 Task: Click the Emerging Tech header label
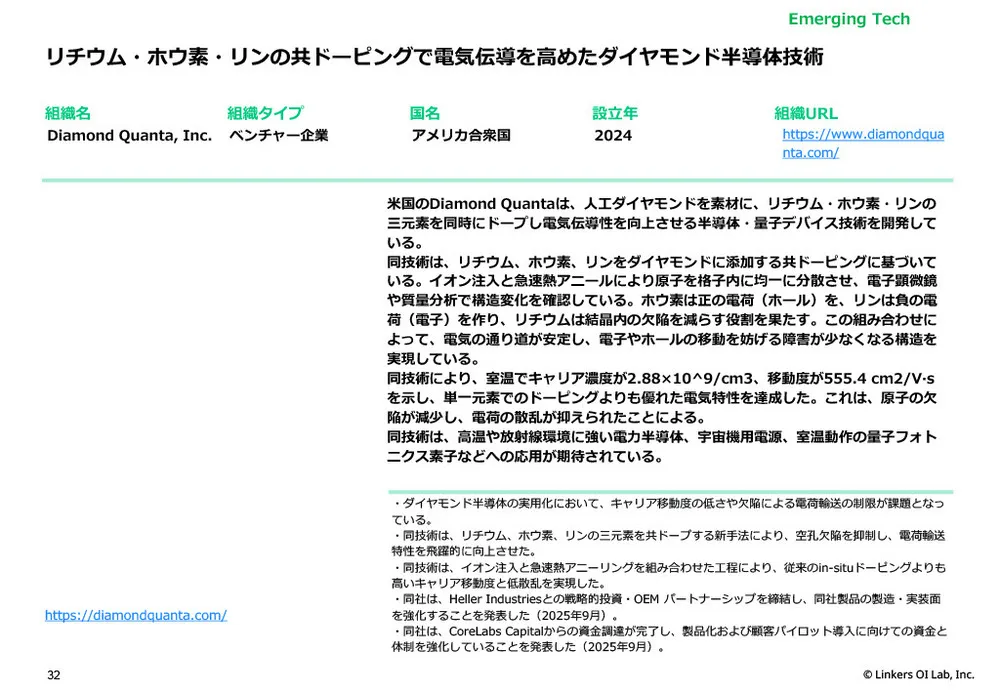point(848,19)
